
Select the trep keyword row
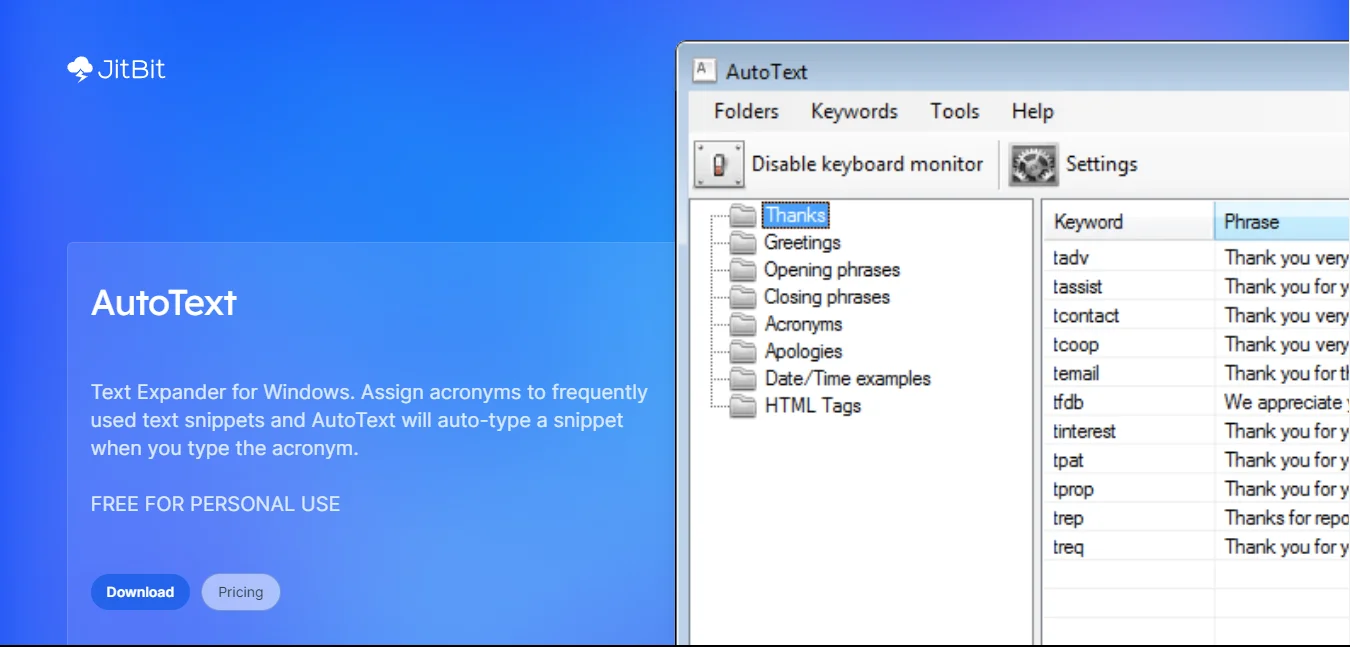point(1197,518)
